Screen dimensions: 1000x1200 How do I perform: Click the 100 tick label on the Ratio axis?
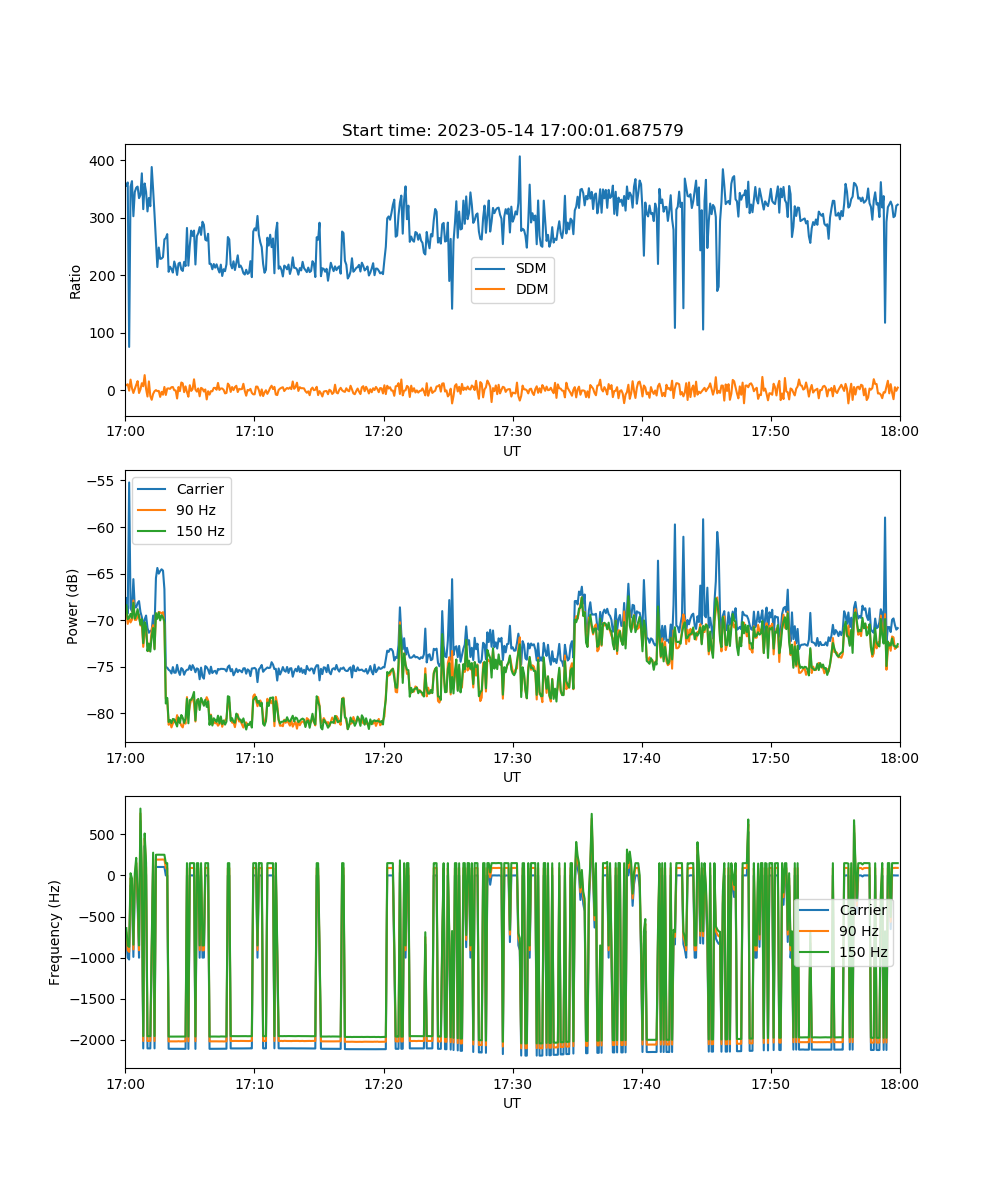coord(104,333)
